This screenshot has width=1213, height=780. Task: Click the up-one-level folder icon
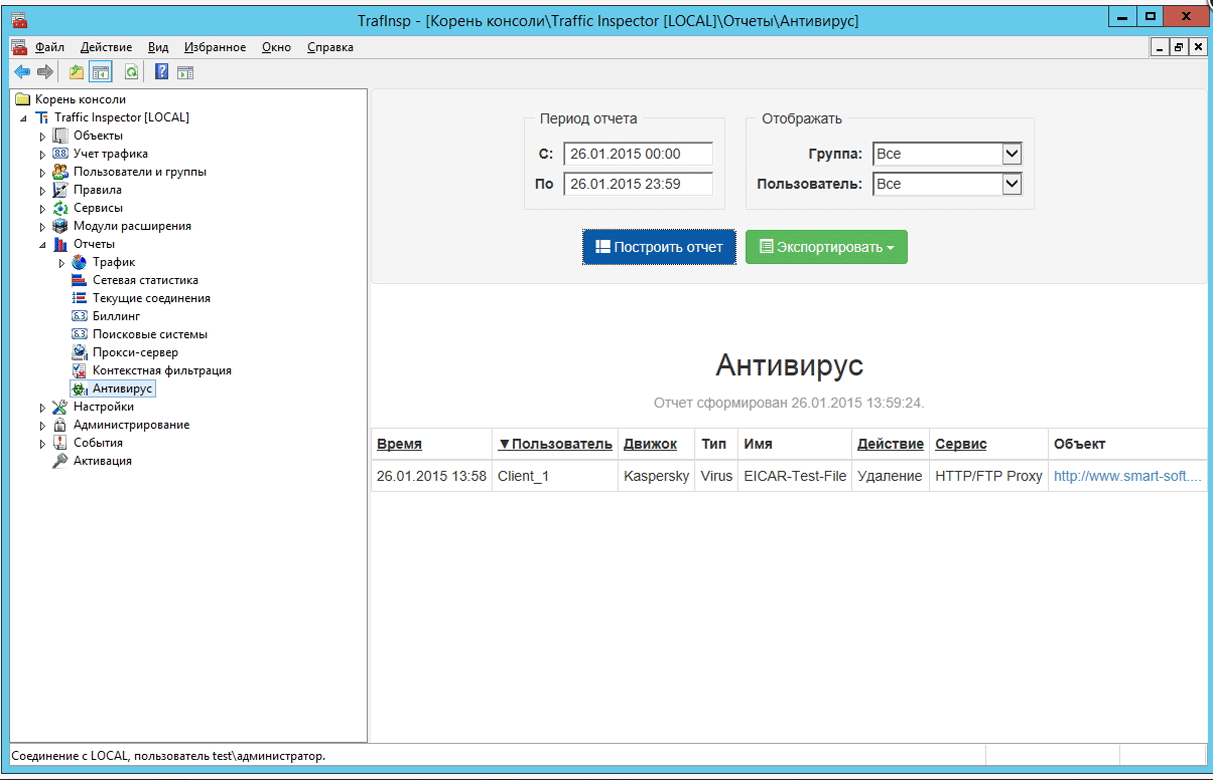tap(76, 72)
